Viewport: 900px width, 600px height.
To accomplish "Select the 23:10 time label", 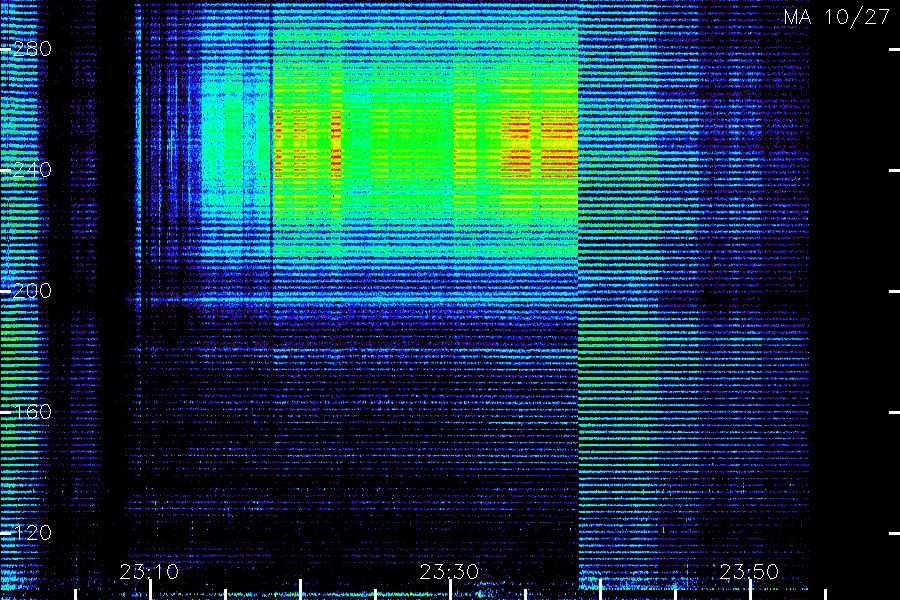I will pos(149,572).
